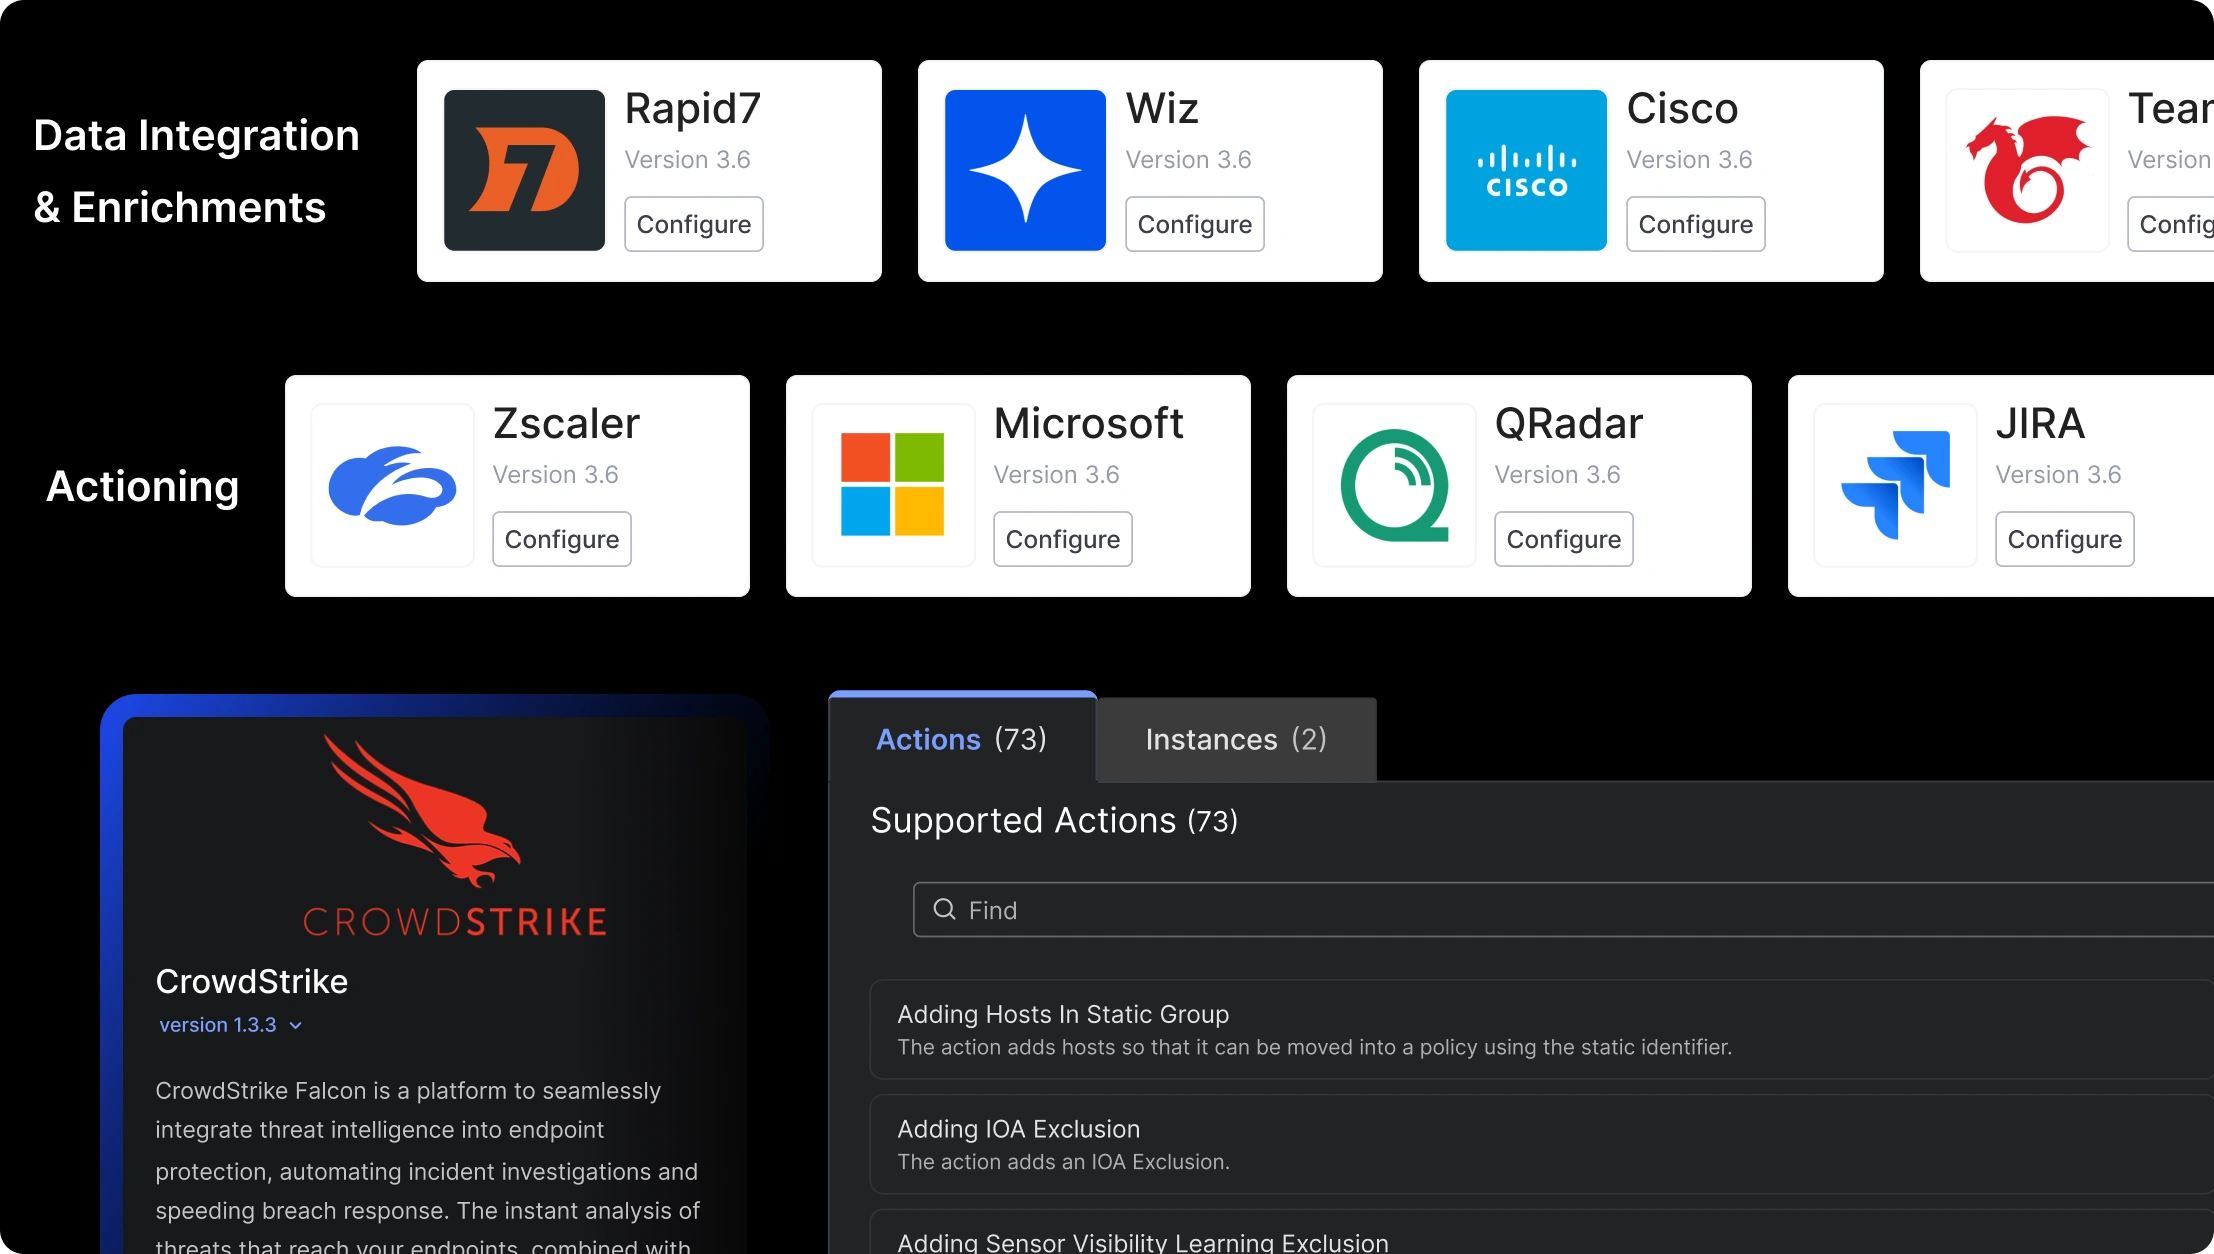Click the Rapid7 logo icon
The height and width of the screenshot is (1254, 2214).
pyautogui.click(x=524, y=170)
